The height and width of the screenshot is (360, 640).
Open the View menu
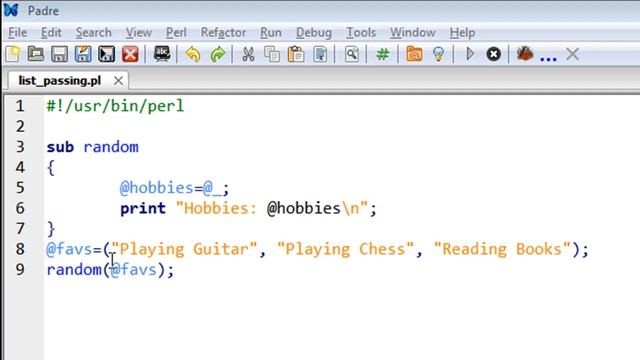click(x=139, y=33)
